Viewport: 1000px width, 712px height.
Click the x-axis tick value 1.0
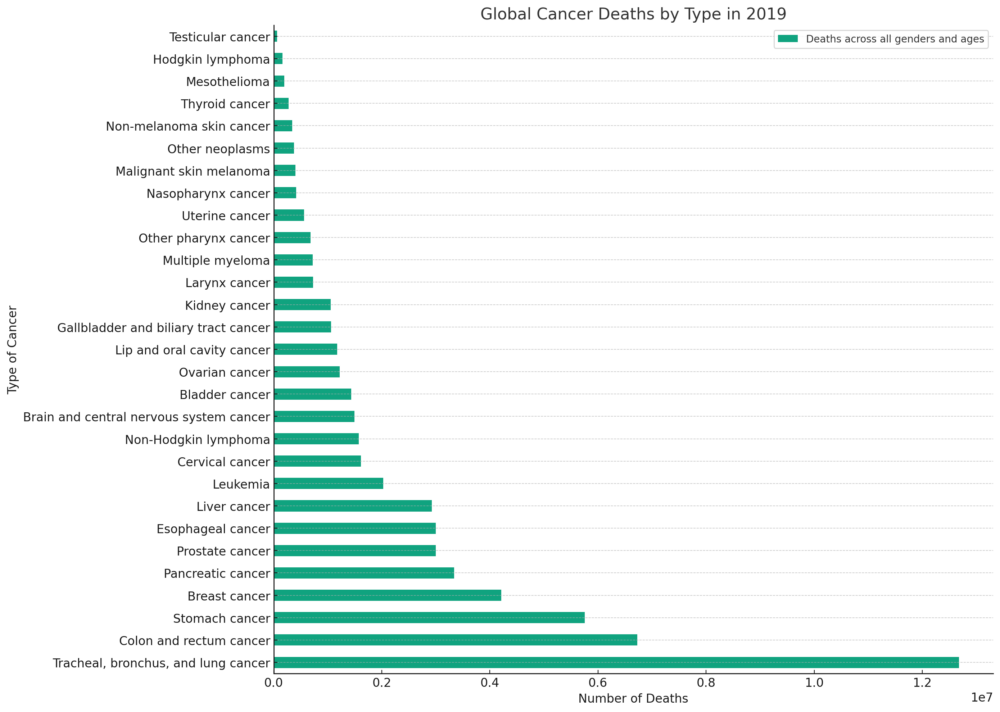pos(814,682)
